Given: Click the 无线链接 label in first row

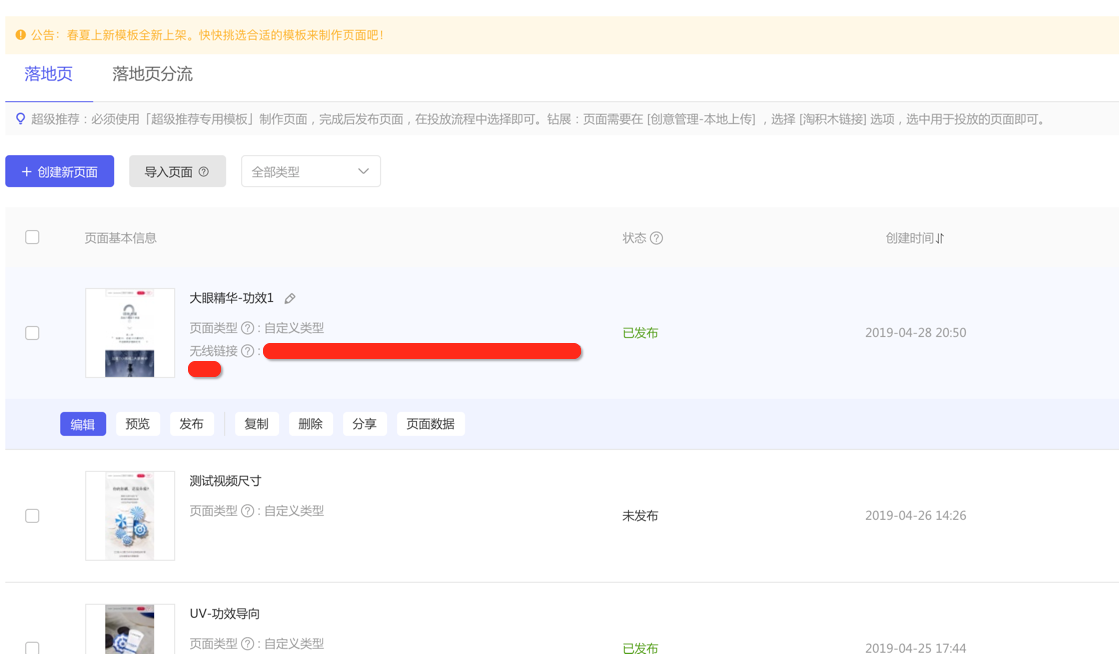Looking at the screenshot, I should [213, 351].
